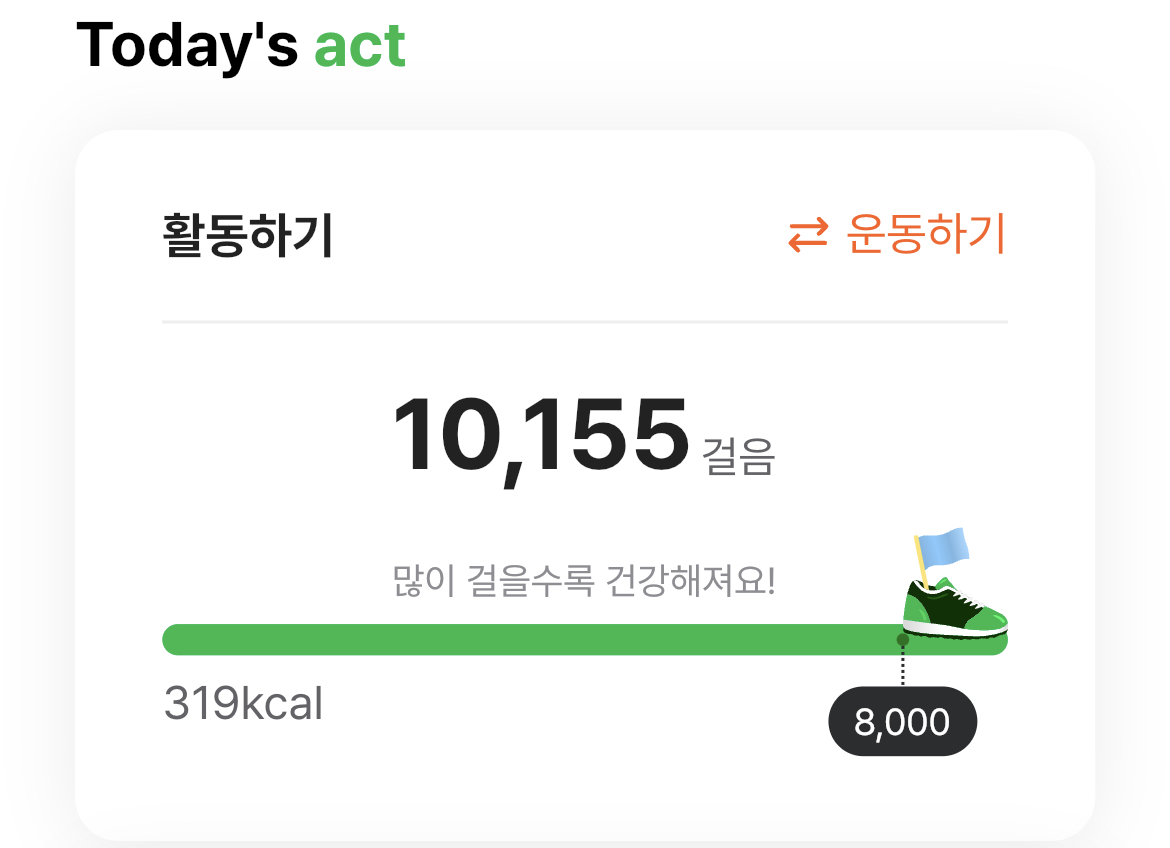Click the black "Today's" heading word
Screen dimensions: 1170x848
[186, 44]
